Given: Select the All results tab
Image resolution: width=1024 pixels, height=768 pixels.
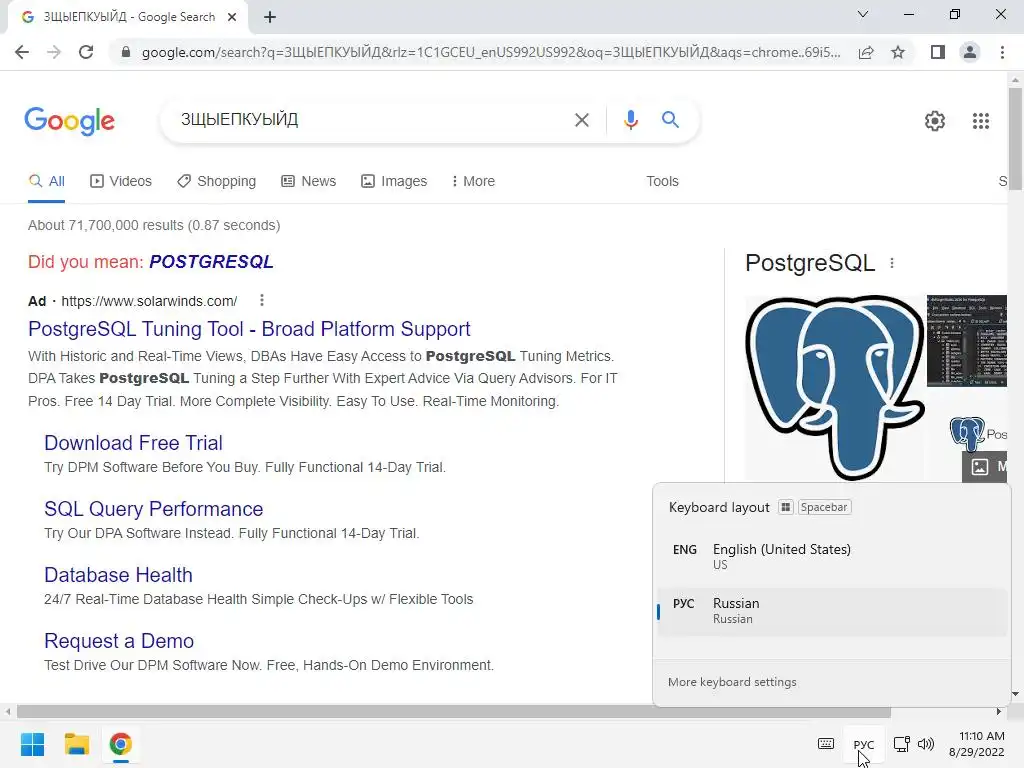Looking at the screenshot, I should [46, 182].
